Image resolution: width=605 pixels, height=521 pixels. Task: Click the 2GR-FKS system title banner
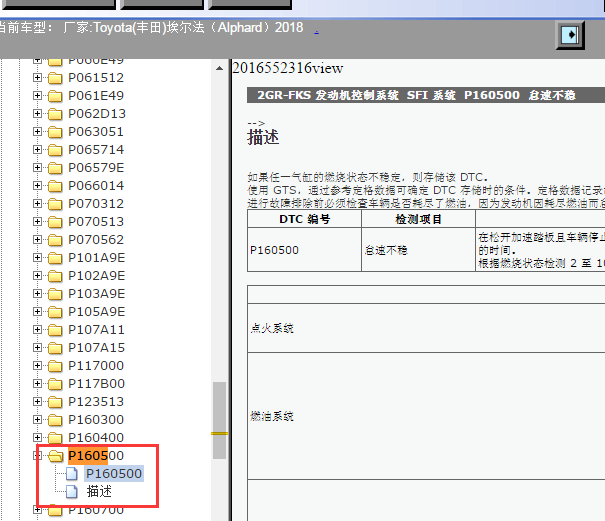click(x=426, y=95)
